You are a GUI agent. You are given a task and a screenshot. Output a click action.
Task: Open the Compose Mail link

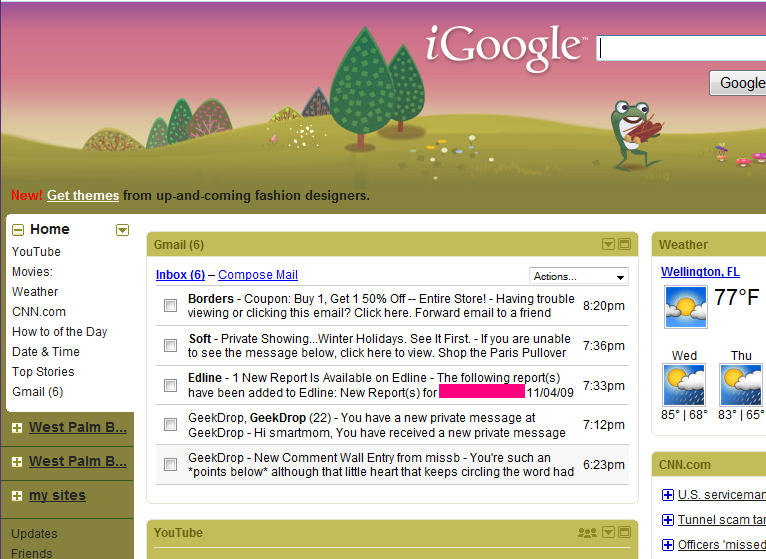pyautogui.click(x=258, y=275)
